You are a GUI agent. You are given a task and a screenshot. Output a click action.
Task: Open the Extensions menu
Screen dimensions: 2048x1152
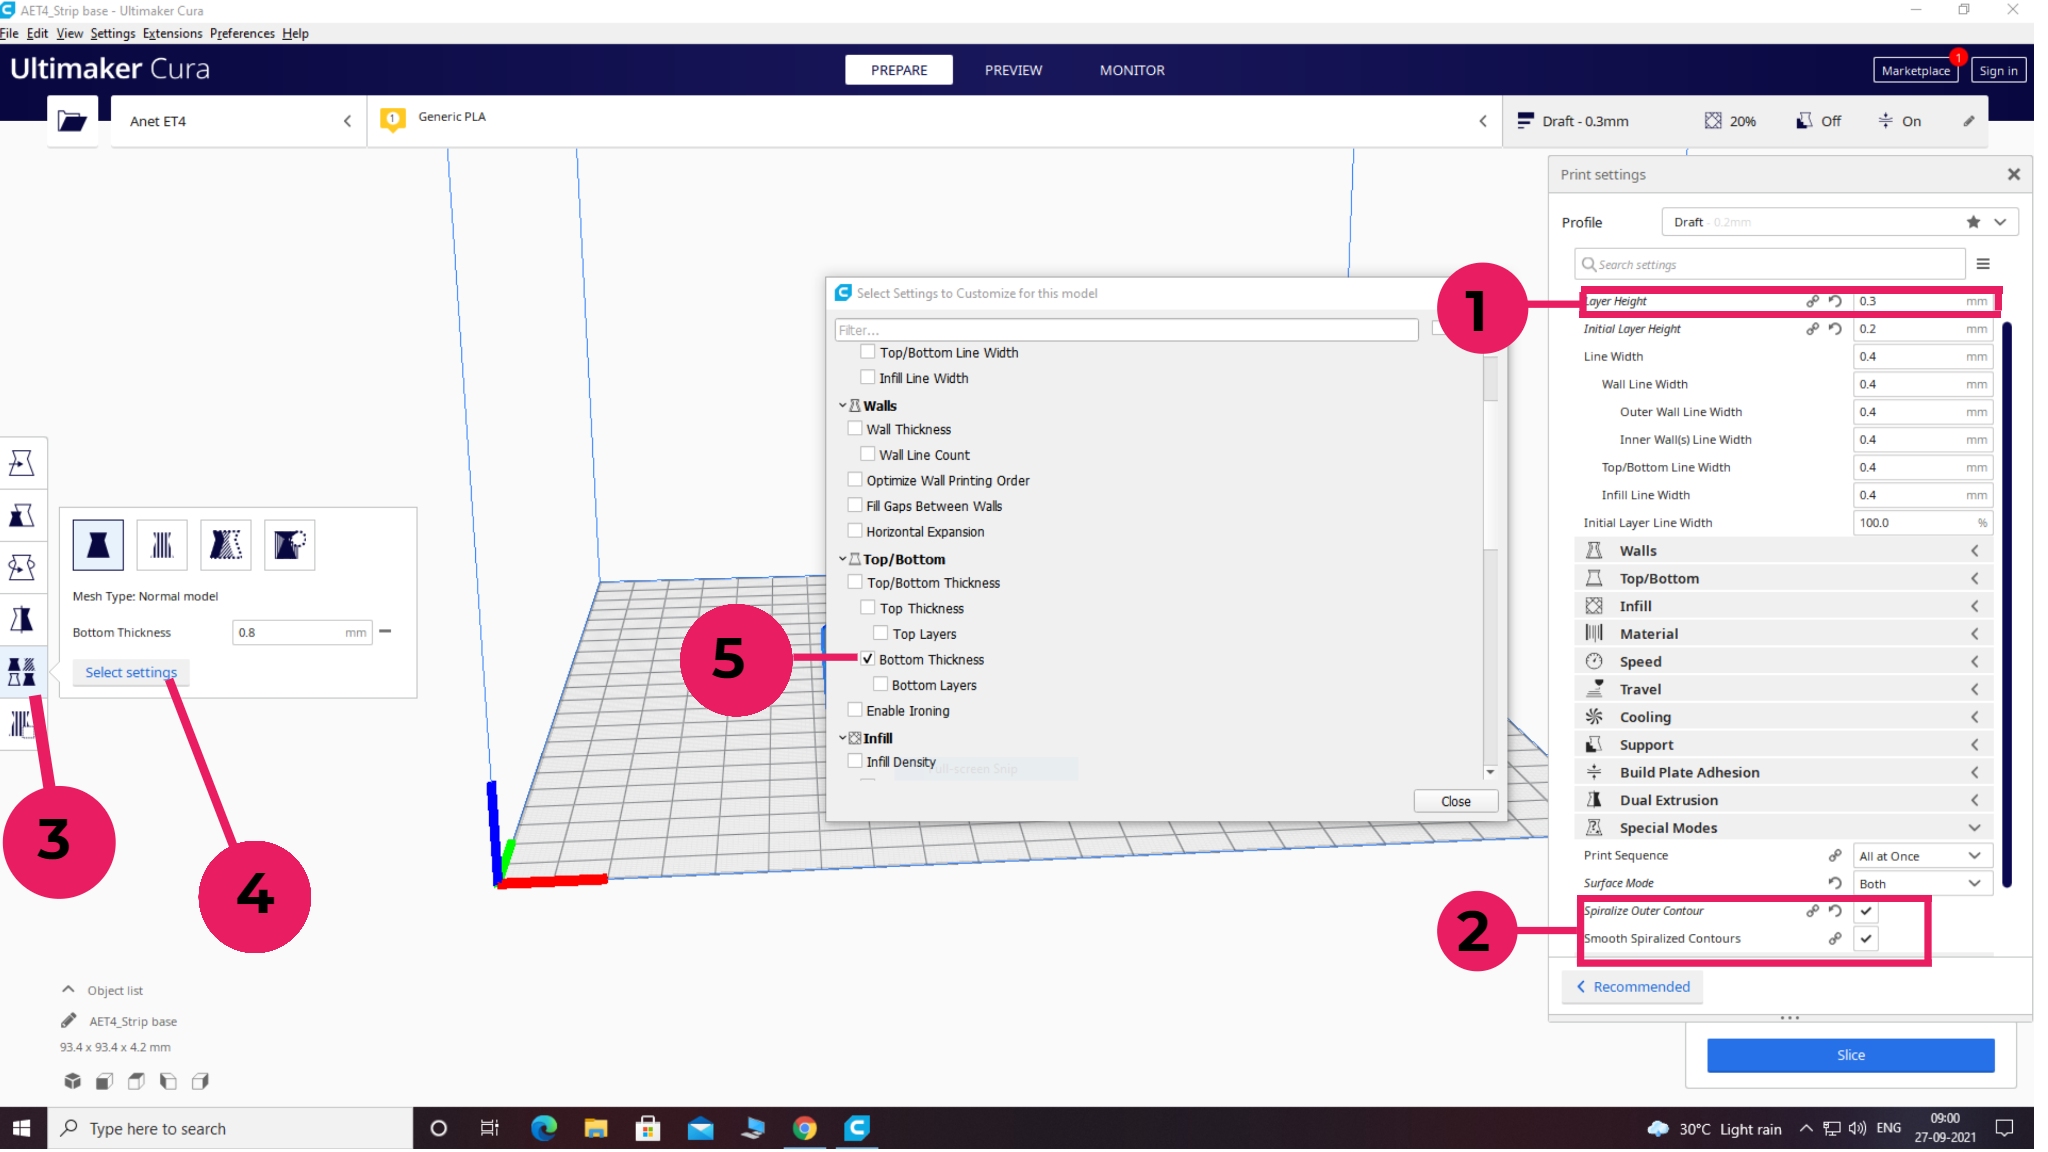click(172, 33)
